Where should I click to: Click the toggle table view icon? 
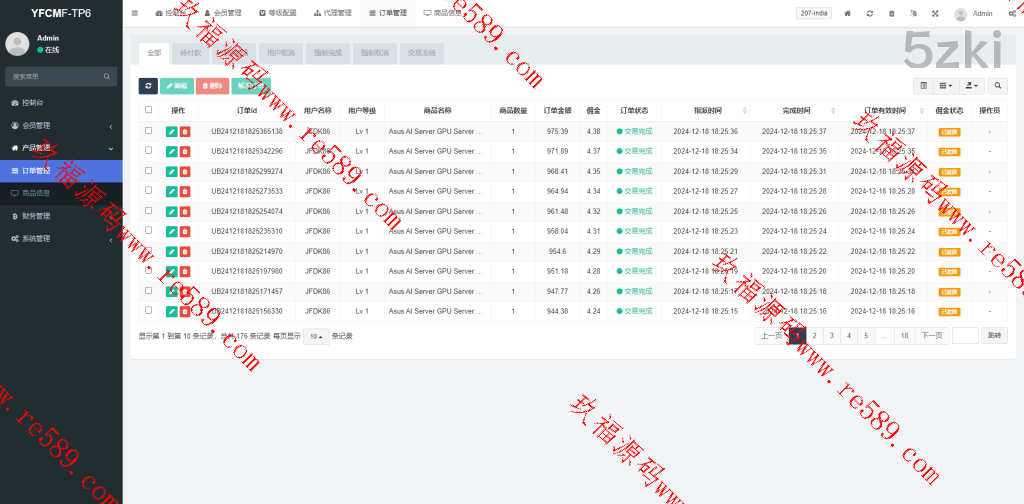click(923, 86)
